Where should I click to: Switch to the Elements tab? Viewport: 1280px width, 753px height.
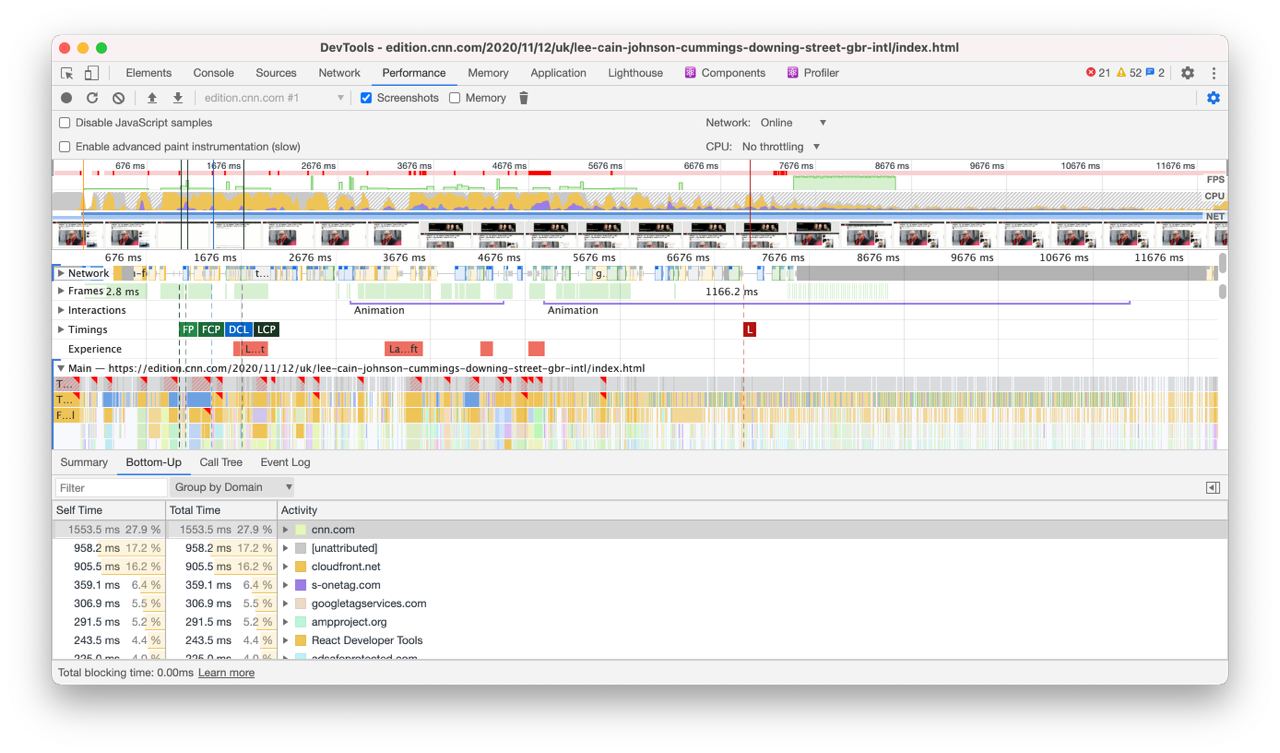pyautogui.click(x=149, y=73)
